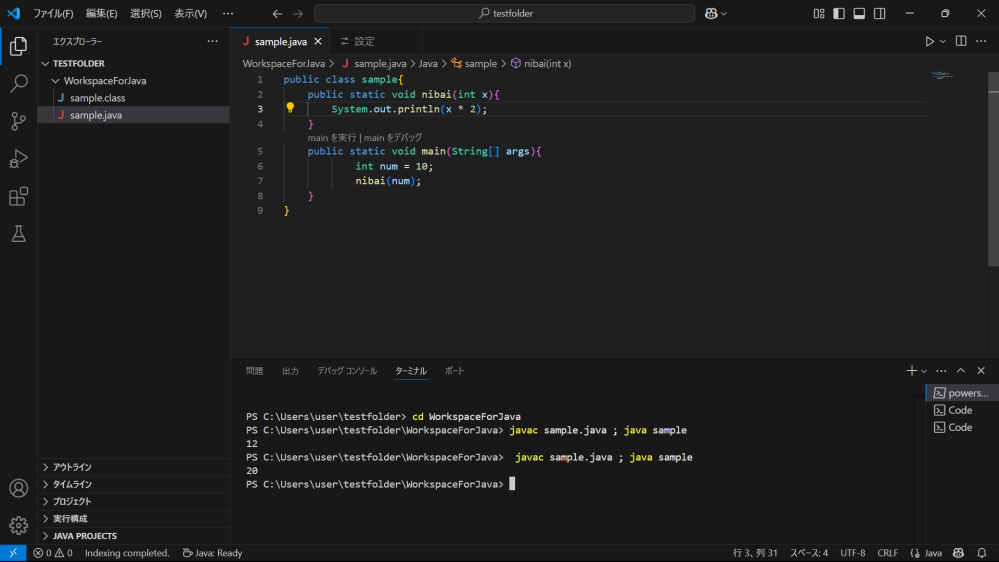Open Run and Debug view

[18, 159]
